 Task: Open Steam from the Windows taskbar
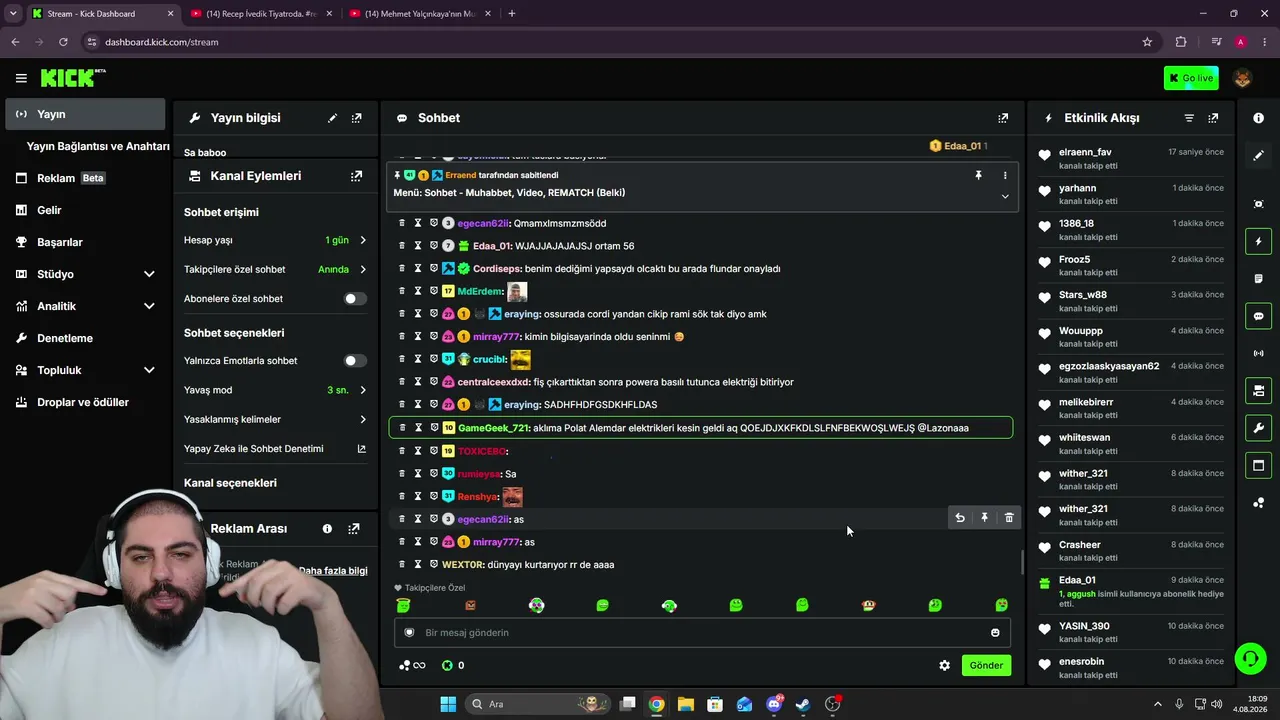[x=803, y=704]
